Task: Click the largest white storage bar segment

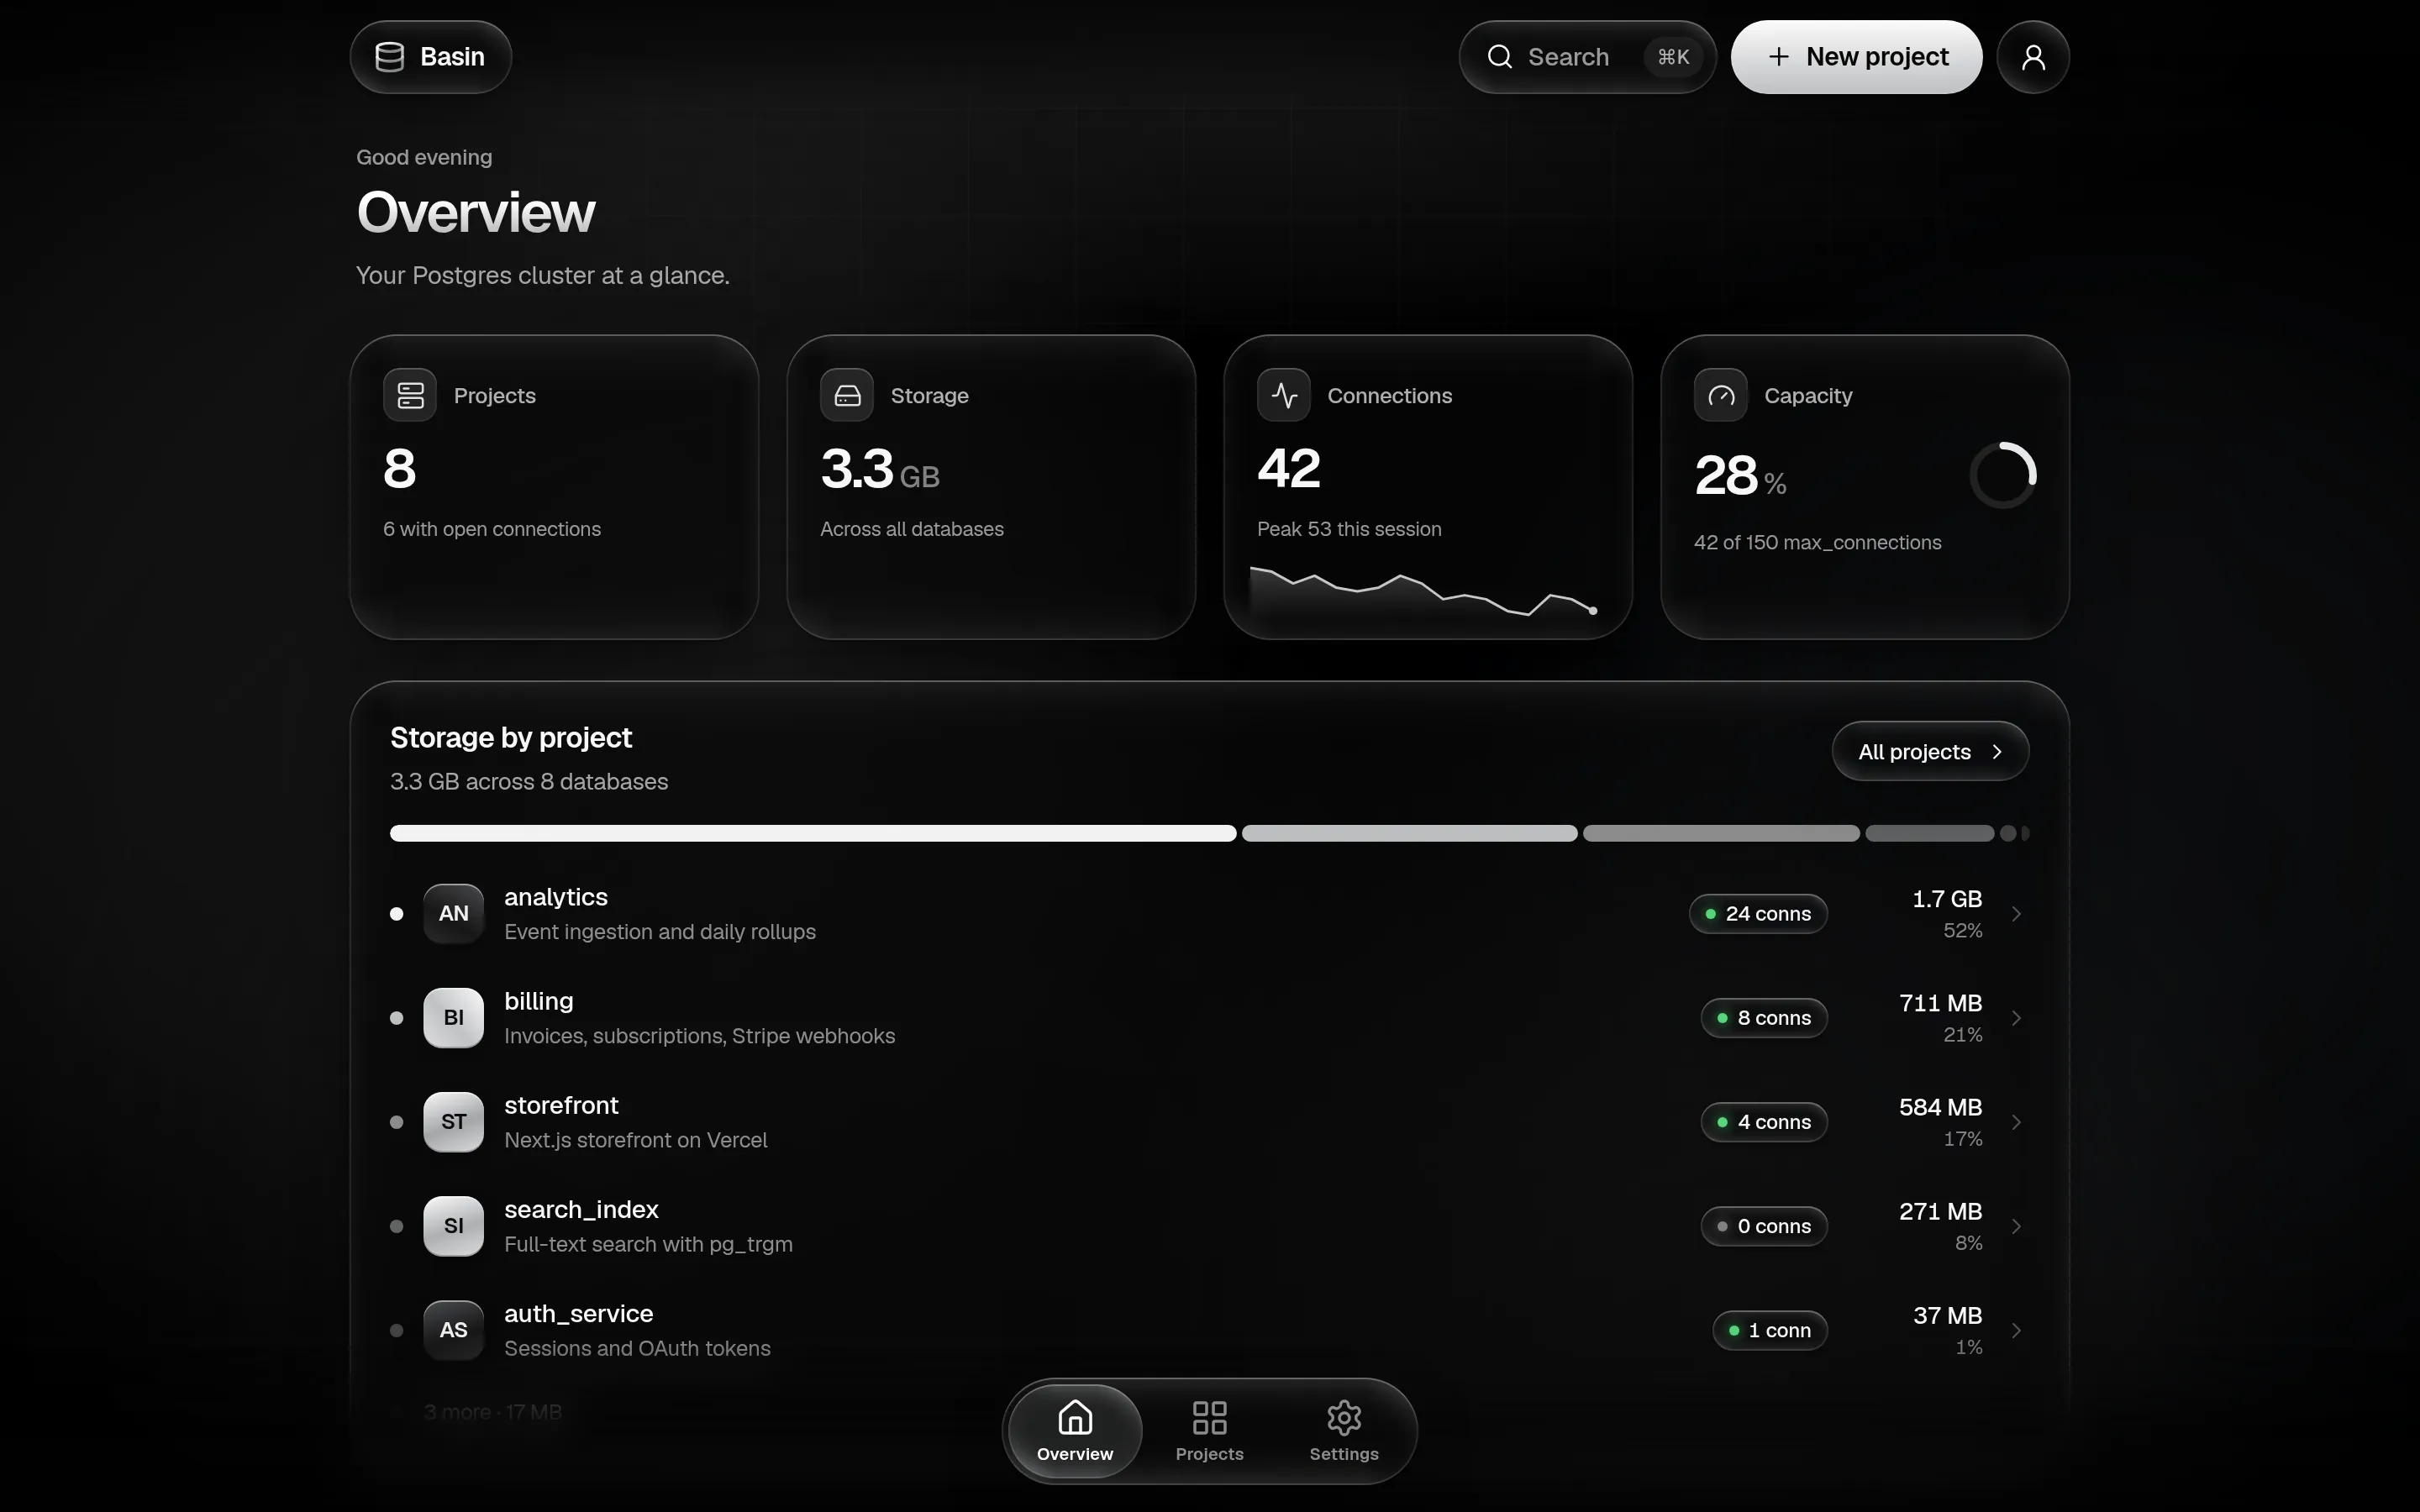Action: pos(813,833)
